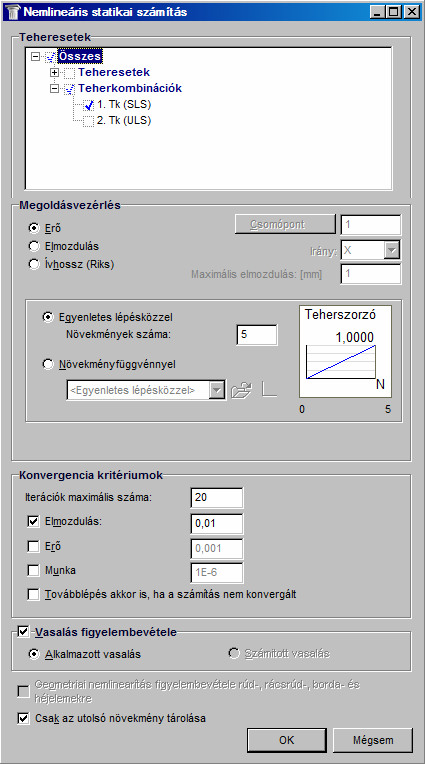Collapse the Összes root tree node
This screenshot has height=764, width=425.
click(35, 57)
